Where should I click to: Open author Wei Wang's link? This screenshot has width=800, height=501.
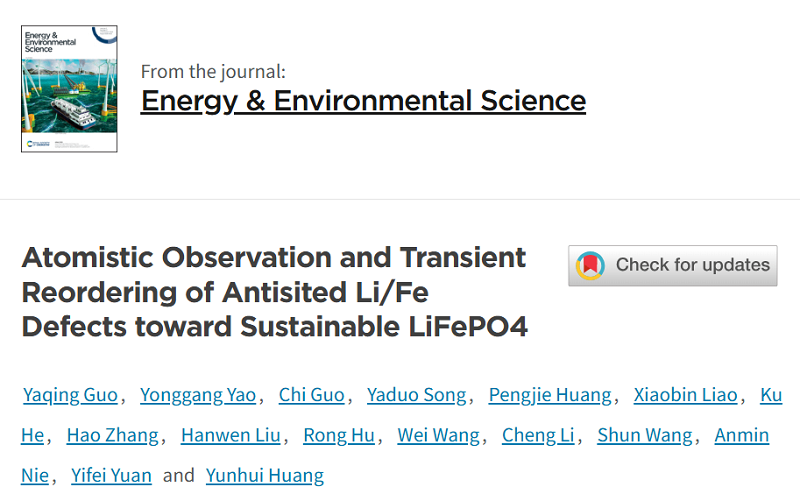point(439,435)
